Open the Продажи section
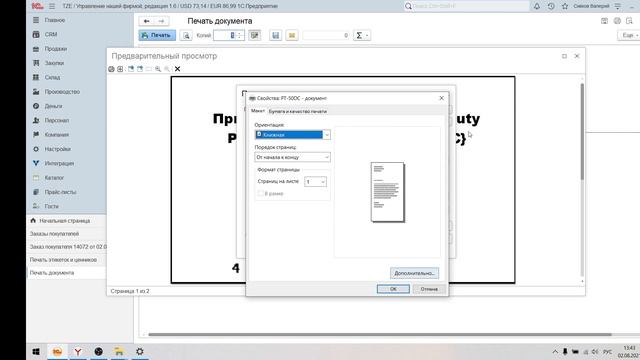Viewport: 640px width, 360px height. (x=56, y=49)
